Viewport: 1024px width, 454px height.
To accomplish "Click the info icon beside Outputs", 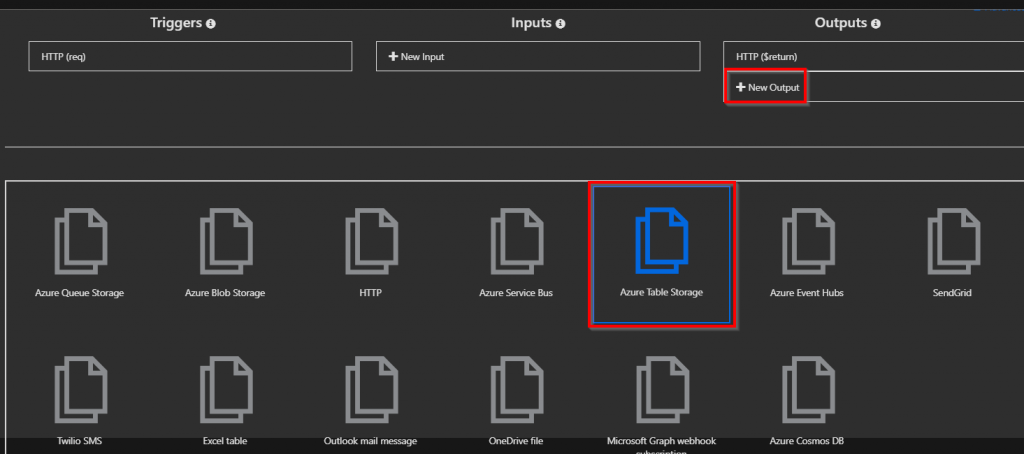I will pos(876,24).
